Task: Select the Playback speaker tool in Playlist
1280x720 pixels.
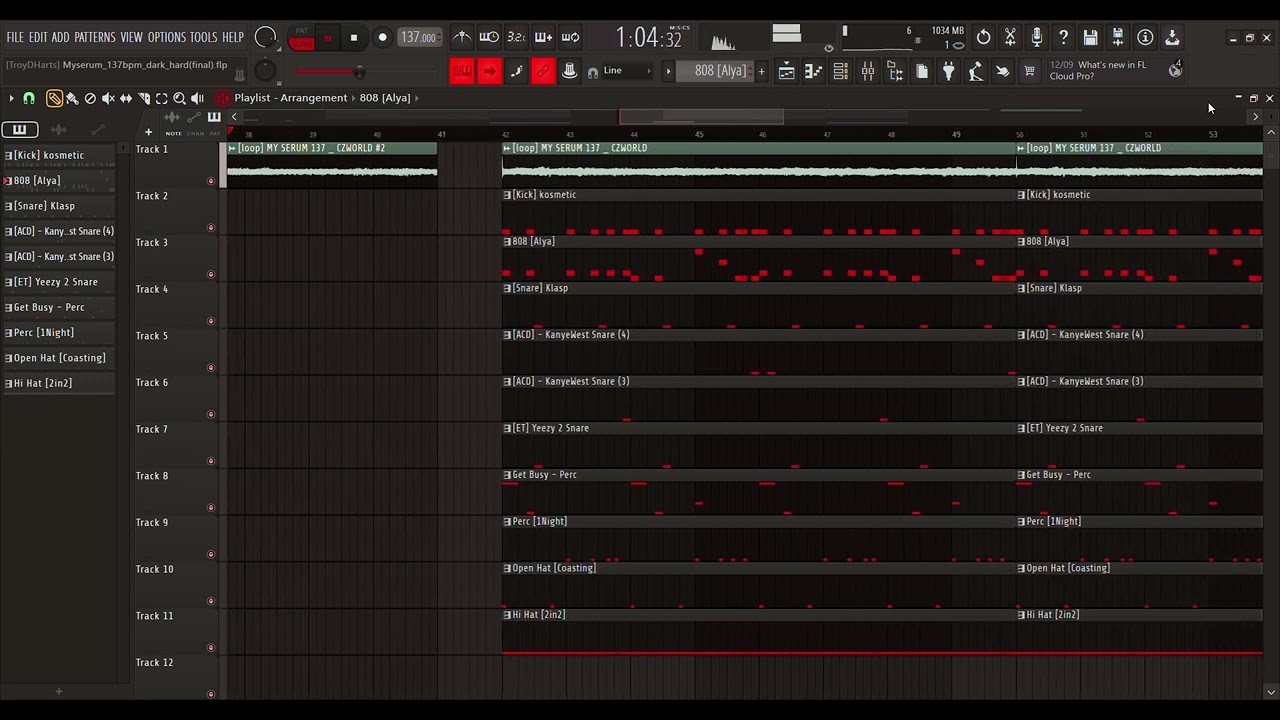Action: coord(198,98)
